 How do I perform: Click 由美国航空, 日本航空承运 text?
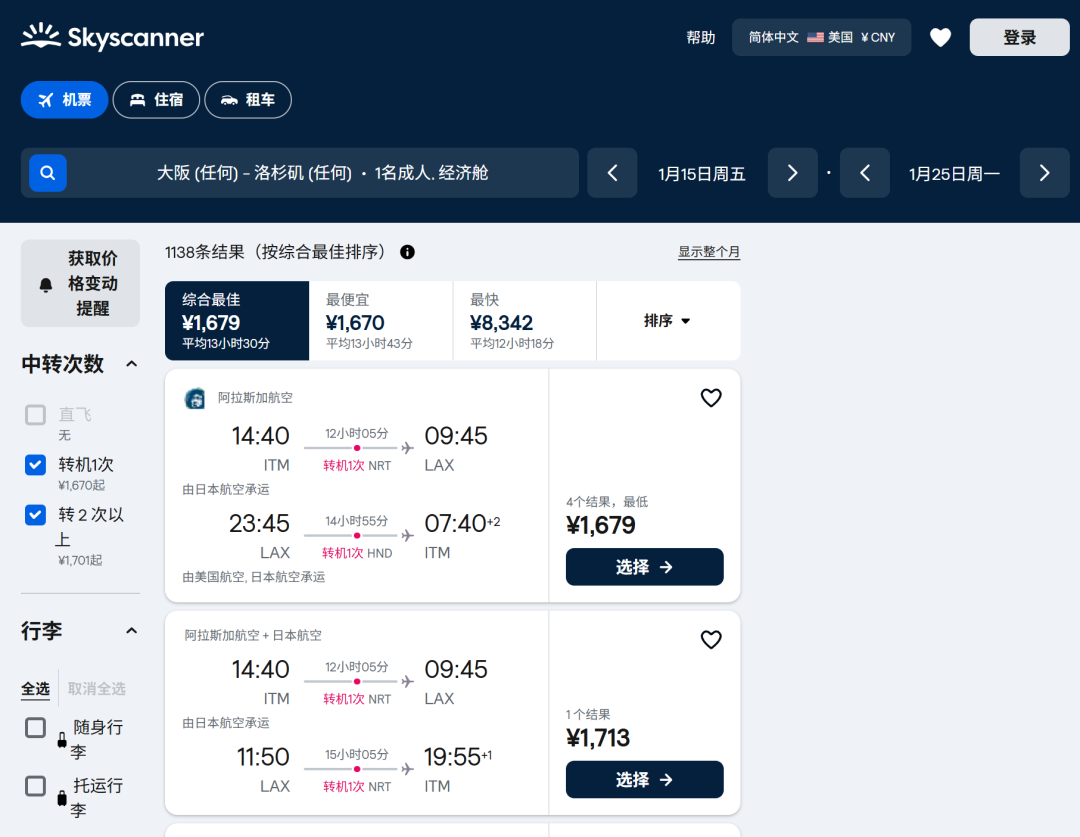pyautogui.click(x=253, y=577)
